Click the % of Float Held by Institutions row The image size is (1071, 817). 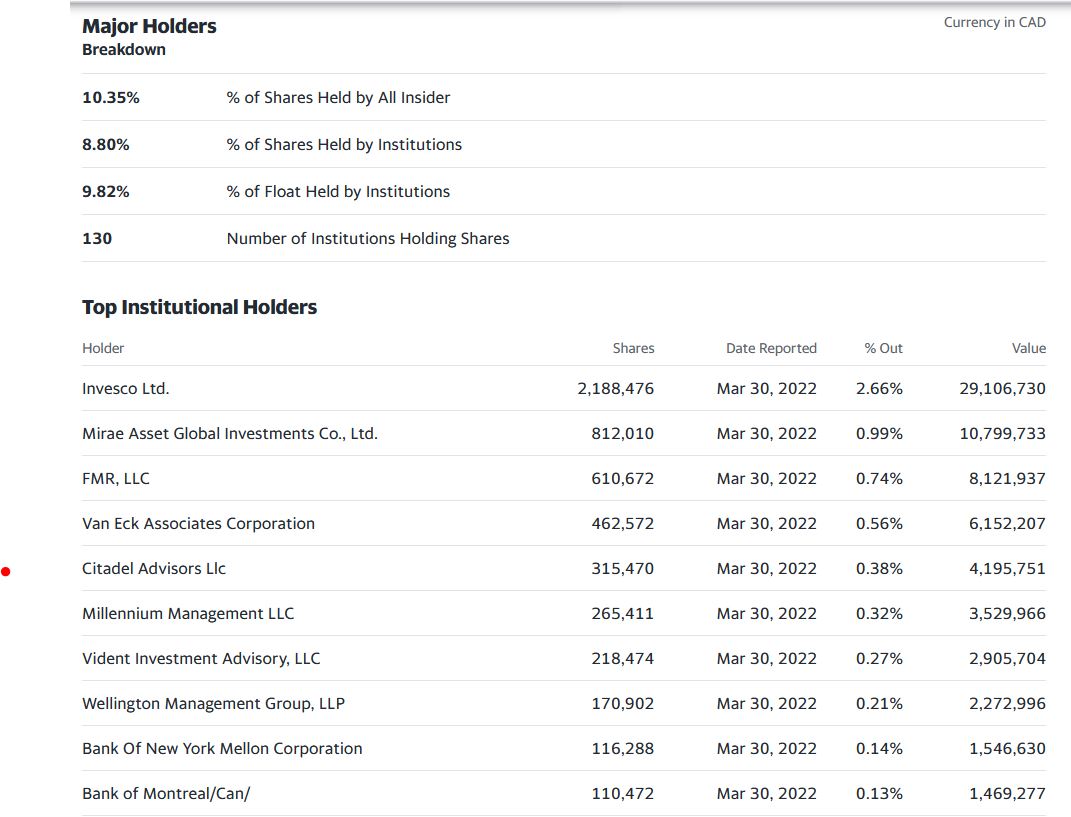pyautogui.click(x=337, y=191)
